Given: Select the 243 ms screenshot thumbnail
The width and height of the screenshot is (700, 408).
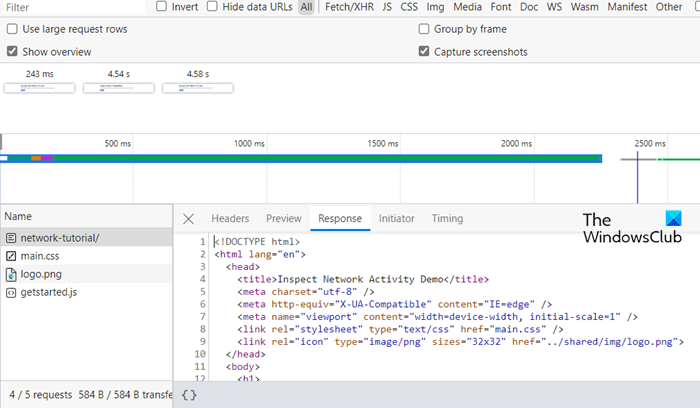Looking at the screenshot, I should pos(39,88).
